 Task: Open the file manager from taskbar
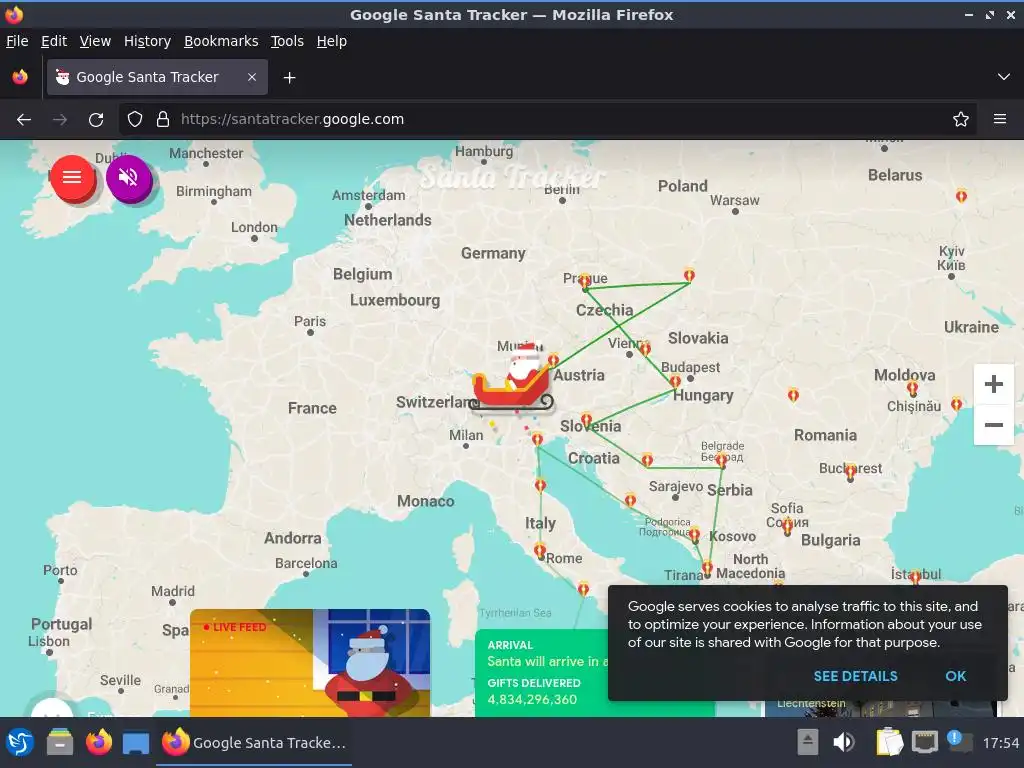[60, 743]
